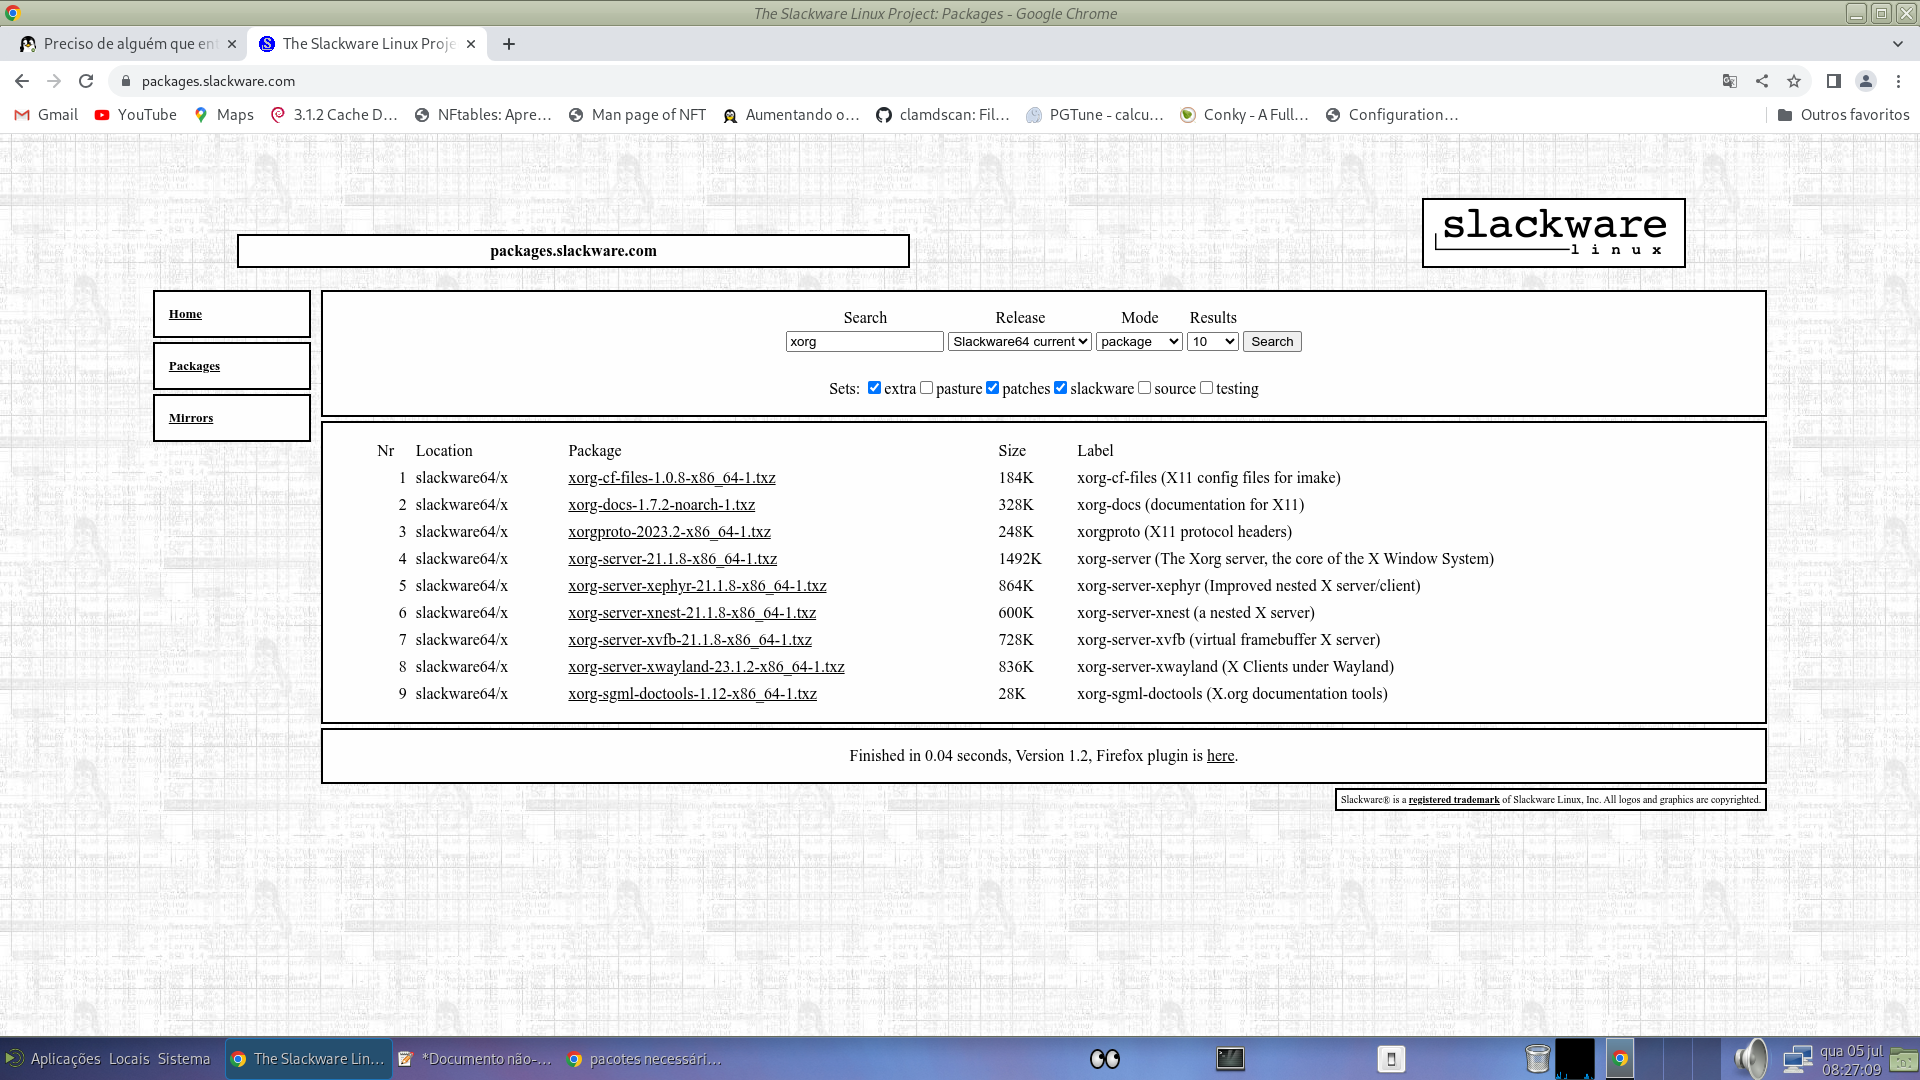Open the 'Aumentando o...' bookmark
This screenshot has height=1080, width=1920.
(791, 115)
